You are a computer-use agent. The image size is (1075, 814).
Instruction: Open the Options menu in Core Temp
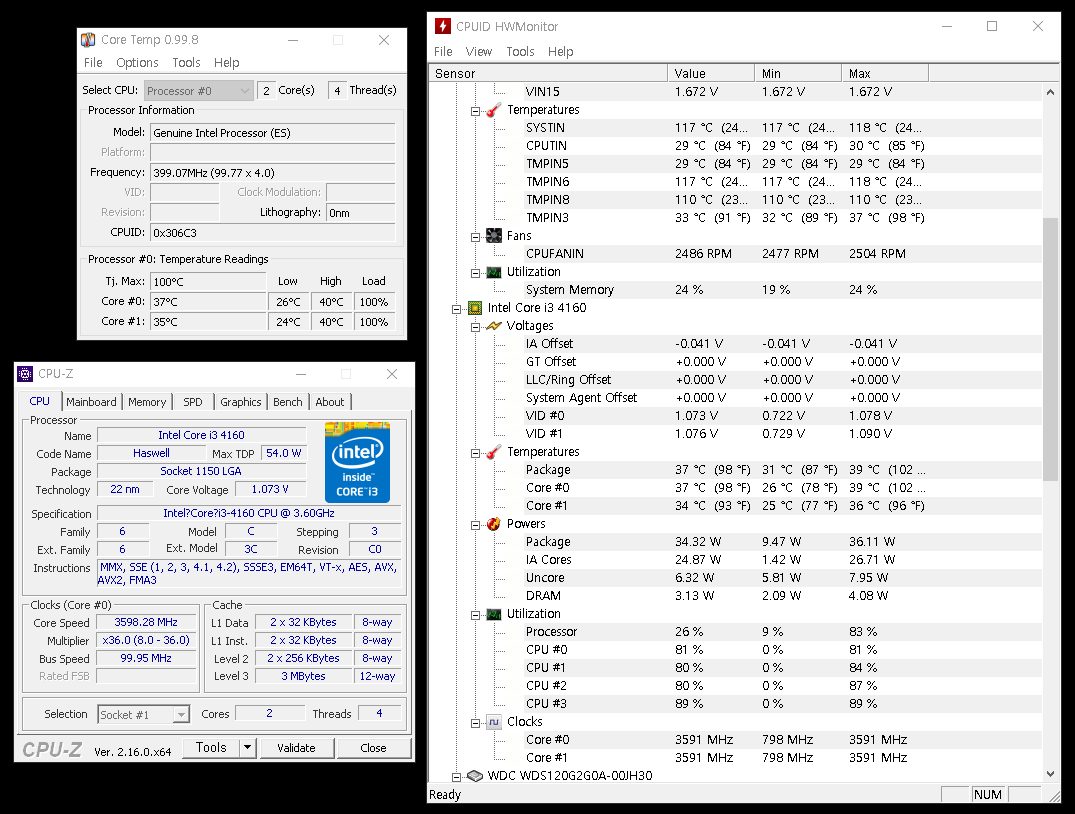[x=137, y=63]
